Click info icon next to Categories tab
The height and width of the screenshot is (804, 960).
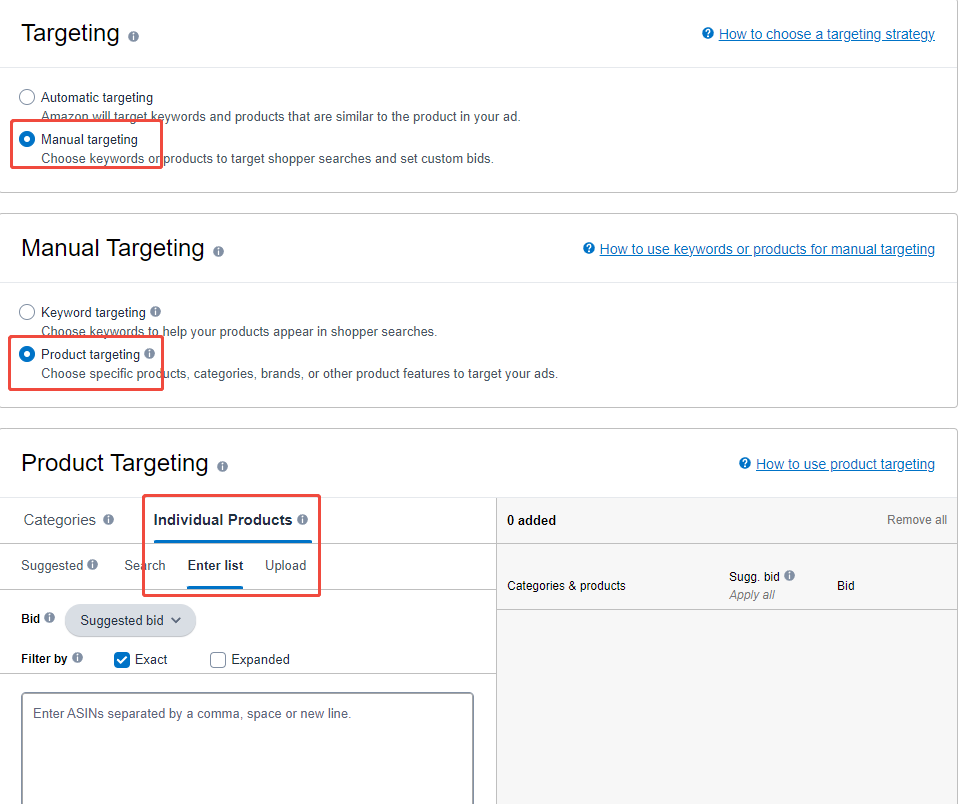[x=108, y=520]
